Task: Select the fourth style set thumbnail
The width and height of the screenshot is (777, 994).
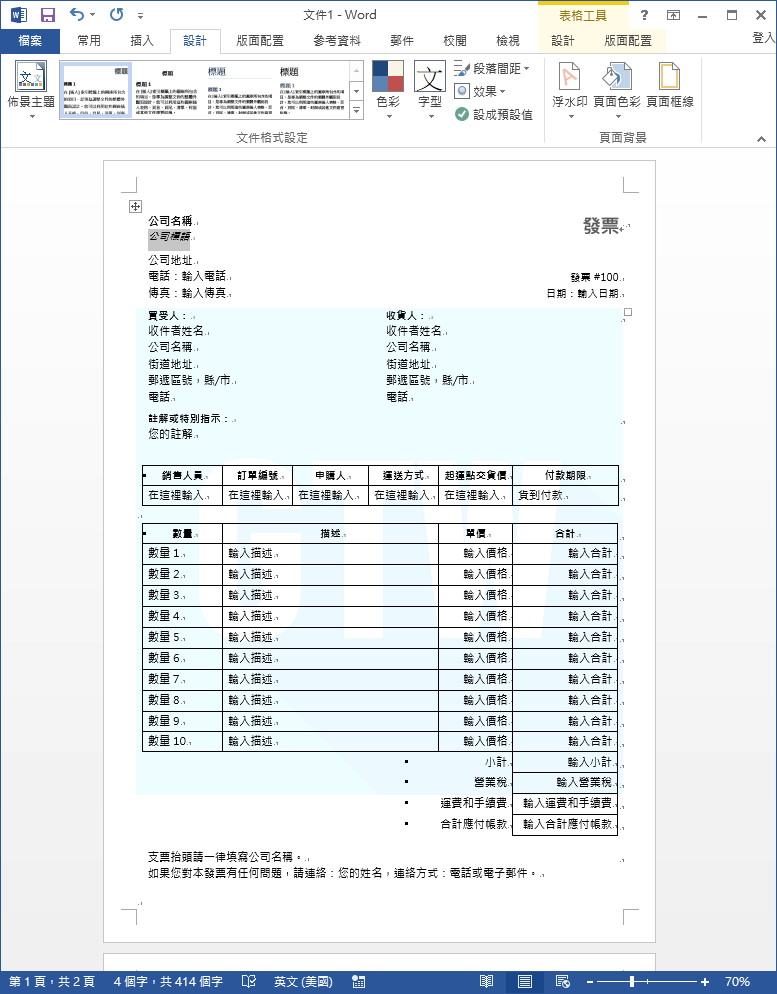Action: tap(312, 90)
